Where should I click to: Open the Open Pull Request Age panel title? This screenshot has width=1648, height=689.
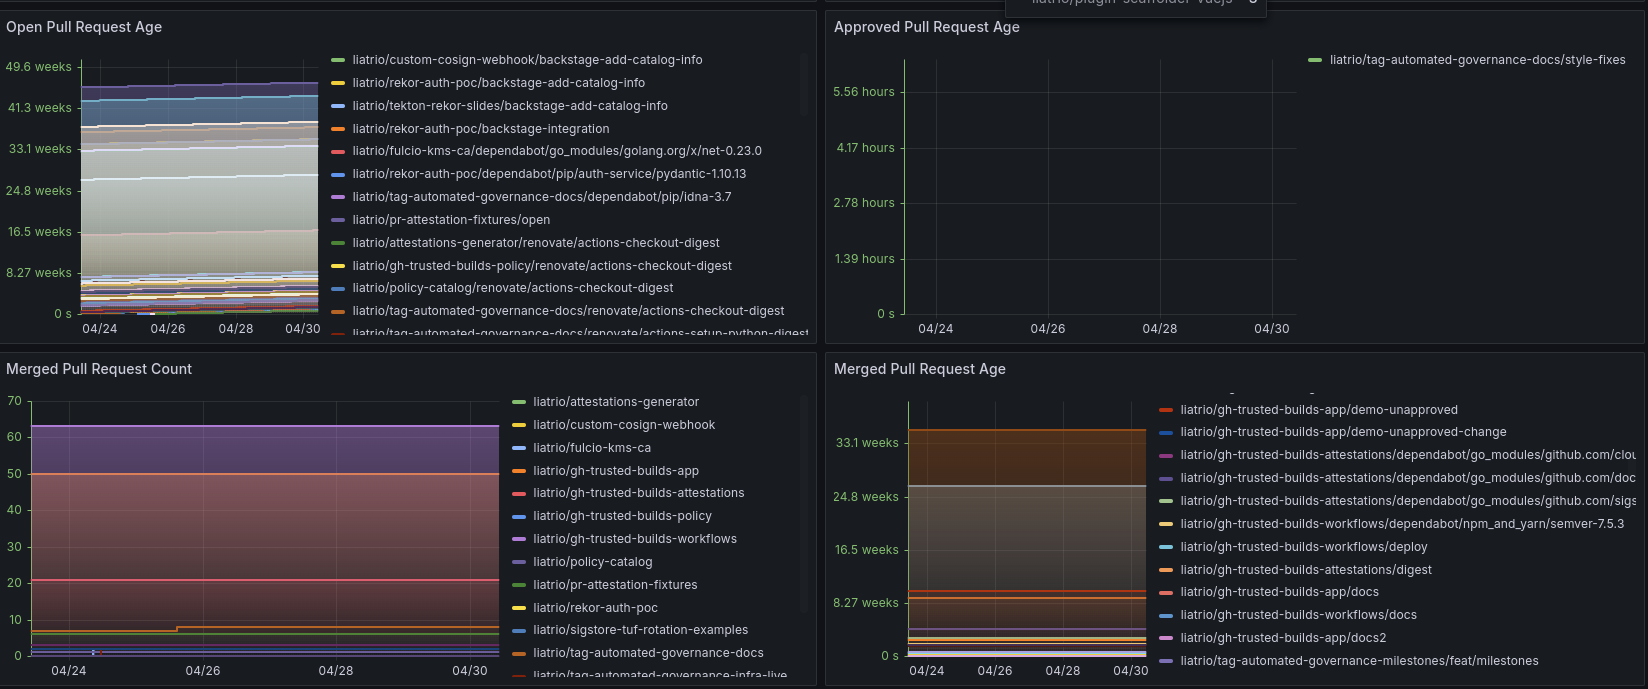pyautogui.click(x=84, y=27)
